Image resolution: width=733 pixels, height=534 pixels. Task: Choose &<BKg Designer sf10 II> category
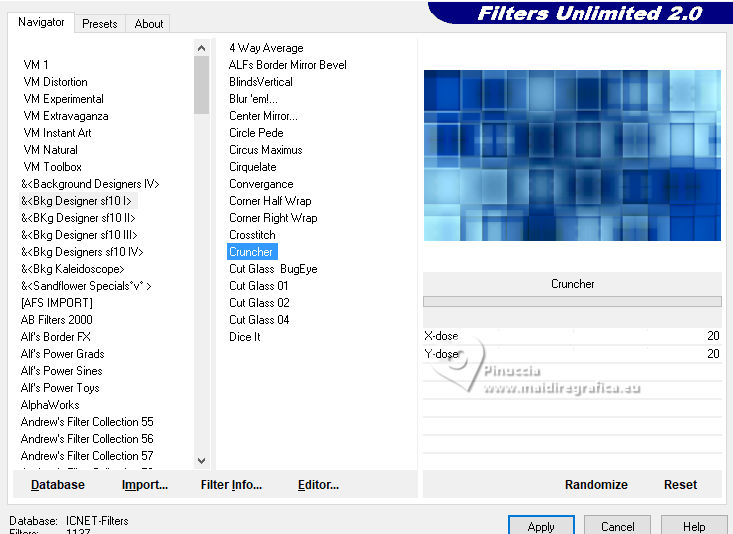[x=78, y=218]
